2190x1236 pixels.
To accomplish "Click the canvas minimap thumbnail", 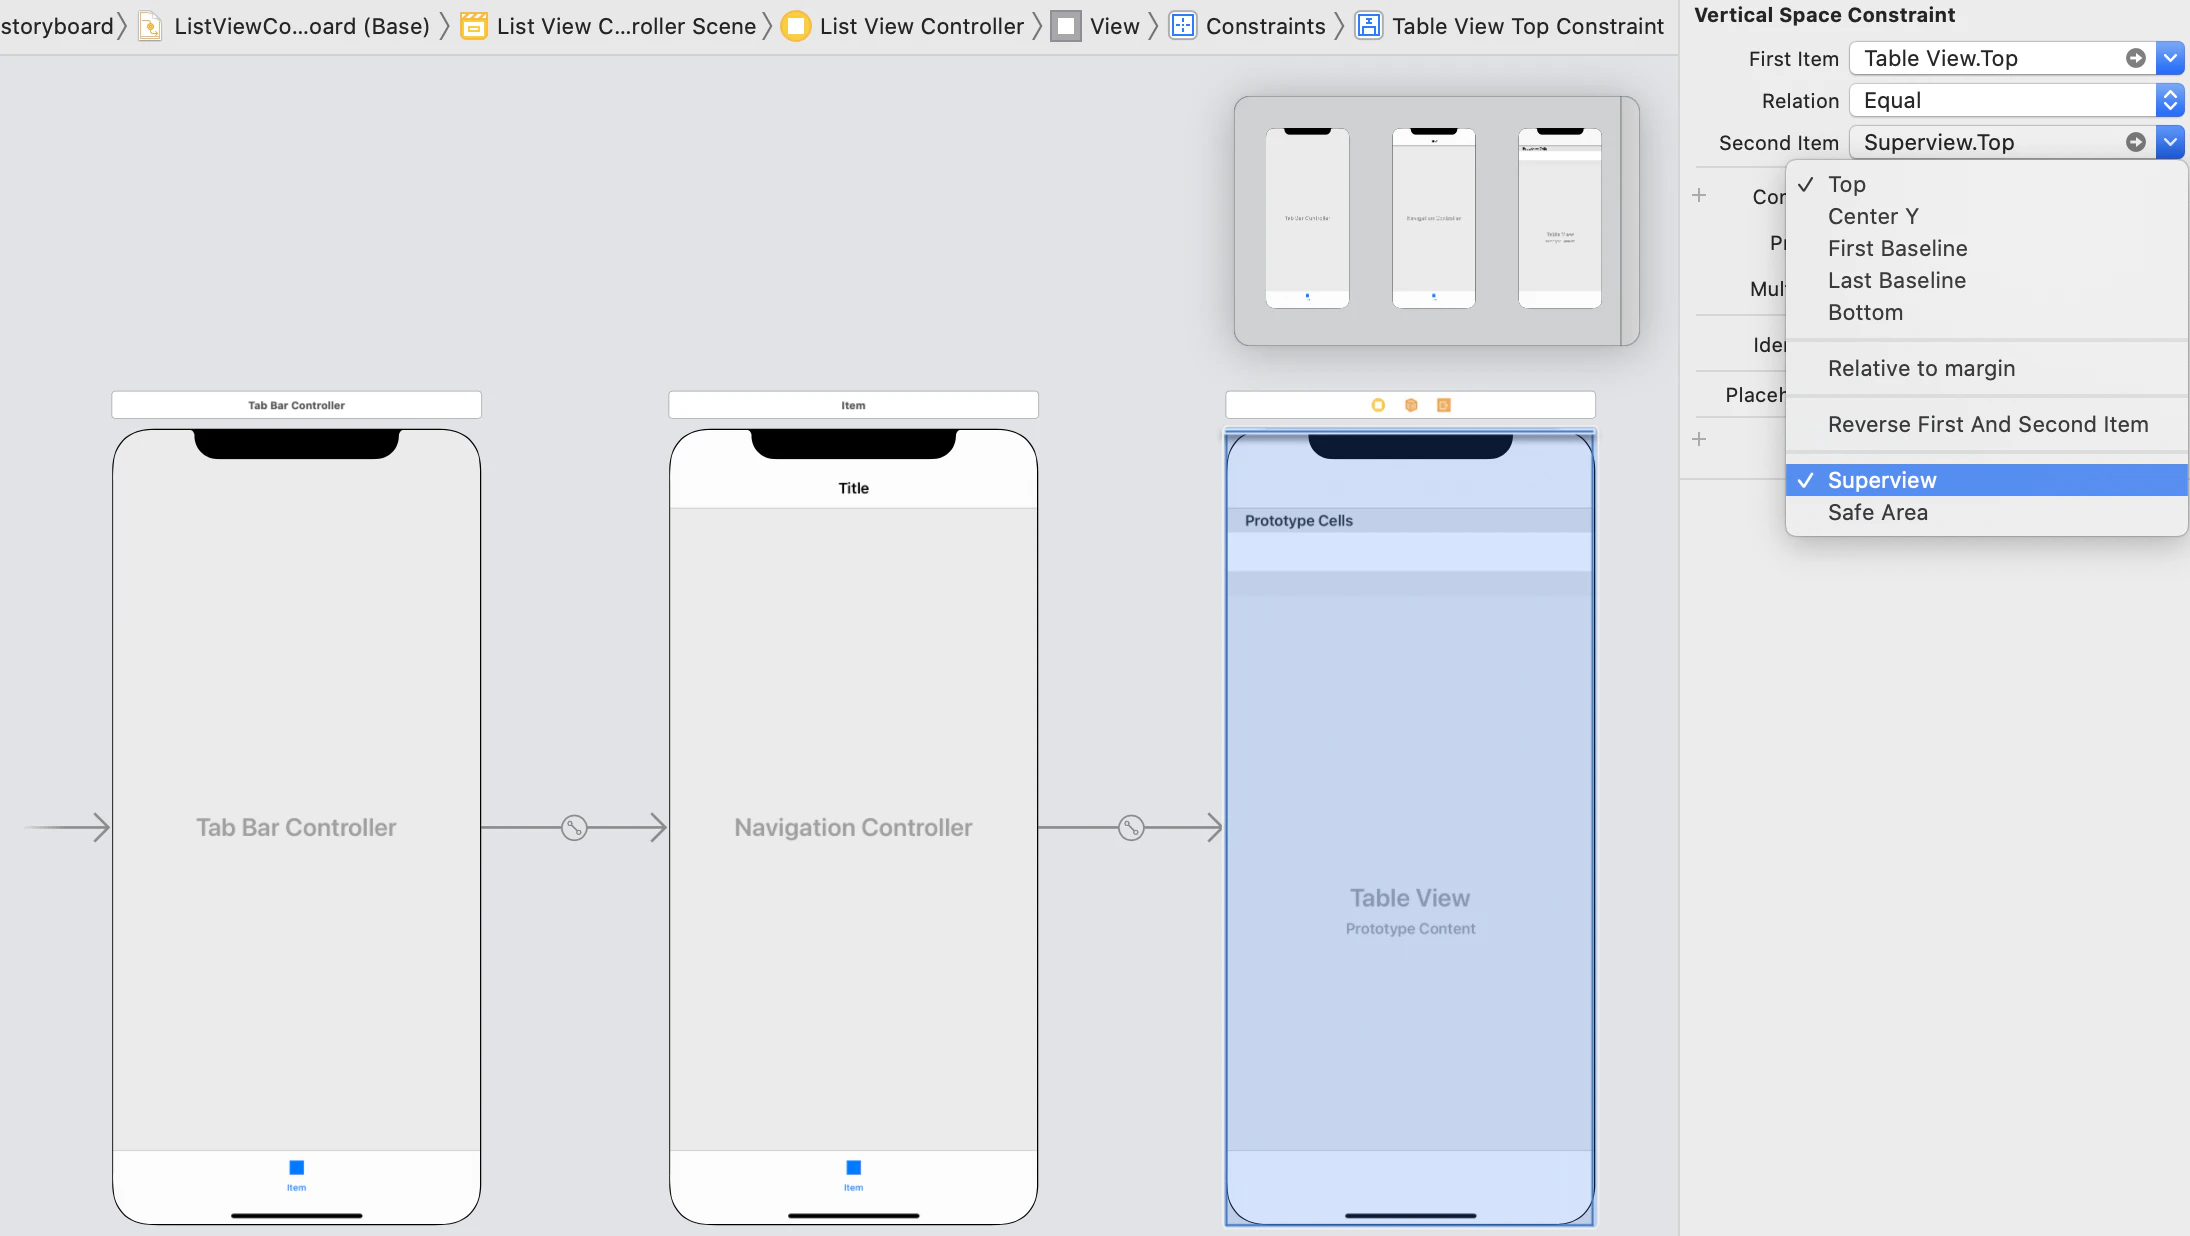I will [x=1435, y=220].
